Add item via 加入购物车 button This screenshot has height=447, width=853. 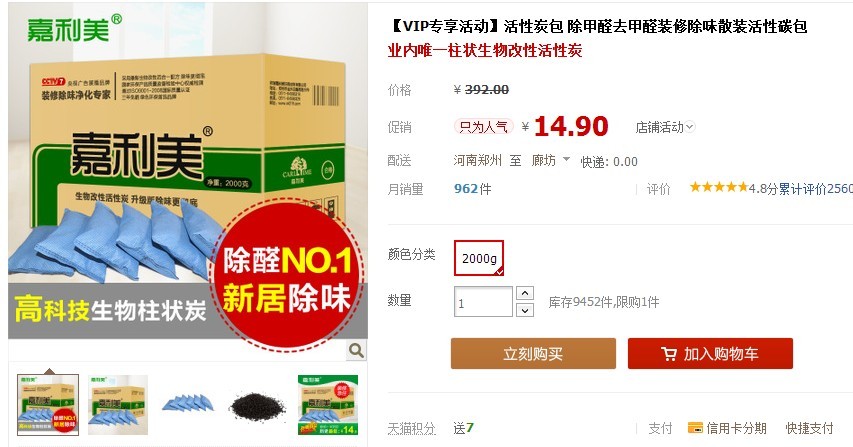pyautogui.click(x=710, y=353)
